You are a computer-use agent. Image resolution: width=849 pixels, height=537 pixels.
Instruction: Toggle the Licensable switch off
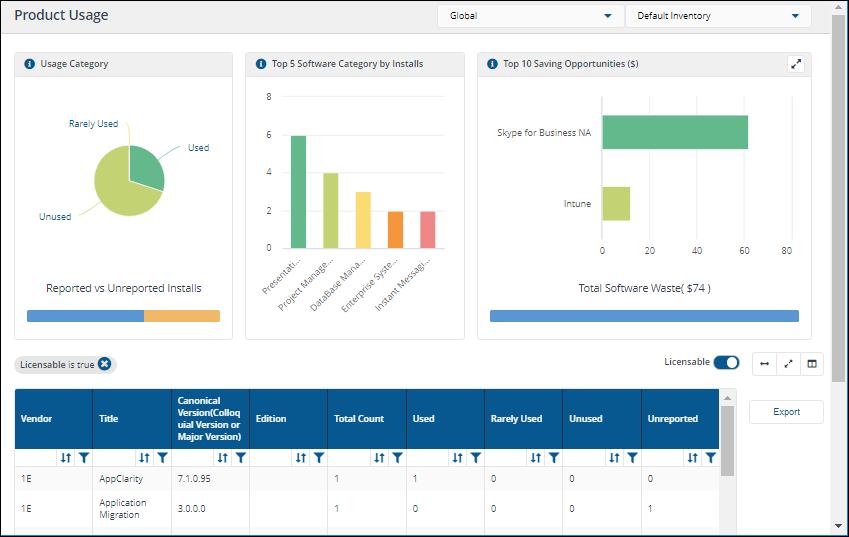pos(726,362)
